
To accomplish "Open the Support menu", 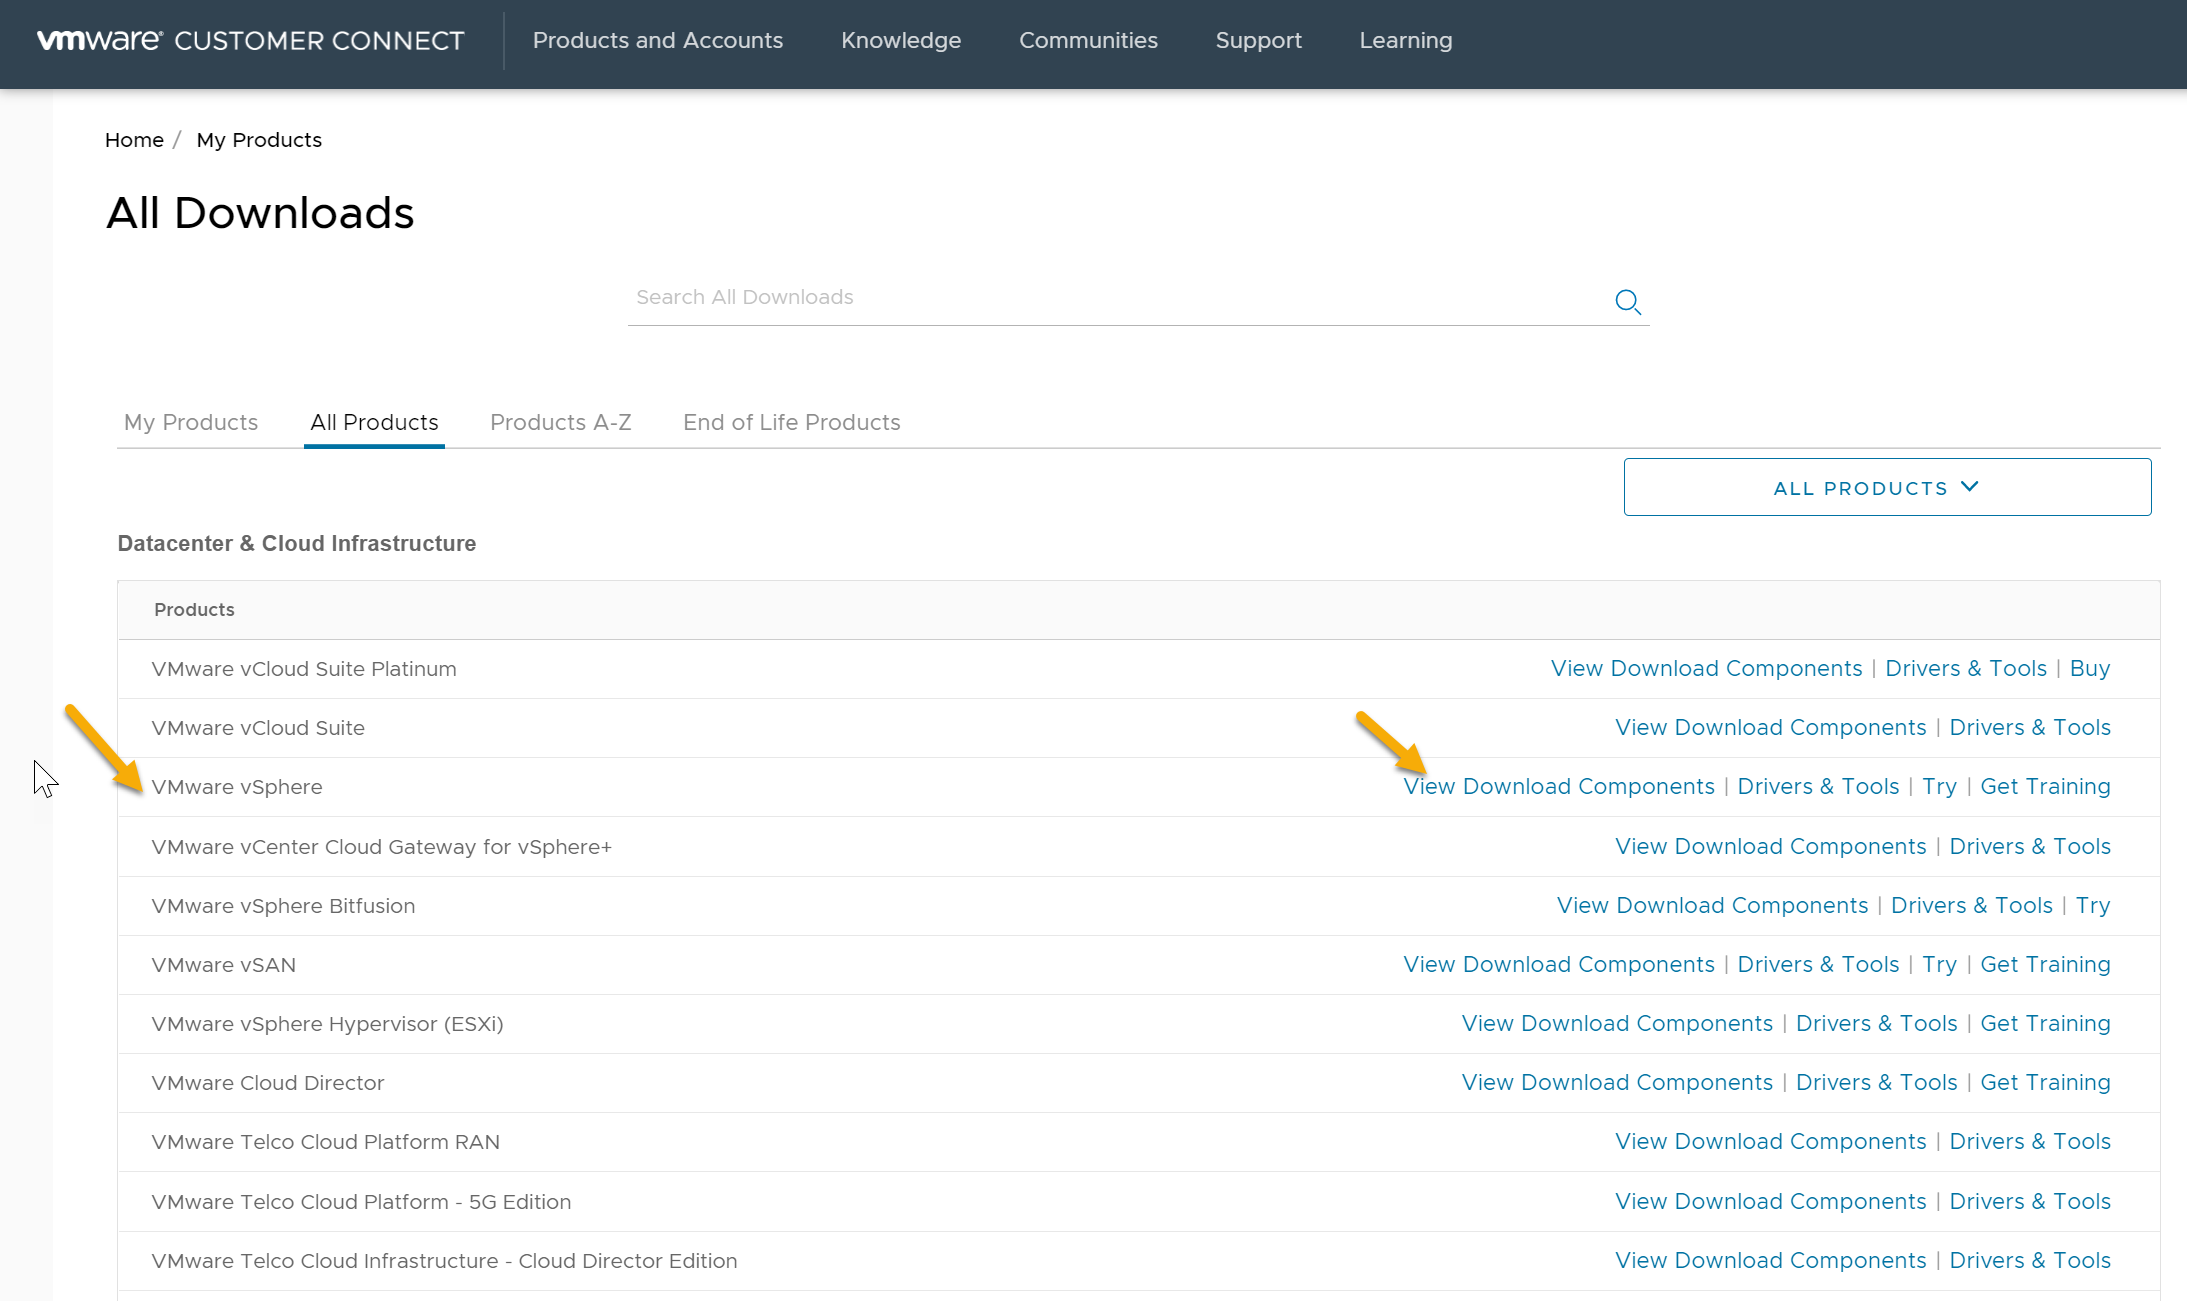I will [x=1258, y=40].
